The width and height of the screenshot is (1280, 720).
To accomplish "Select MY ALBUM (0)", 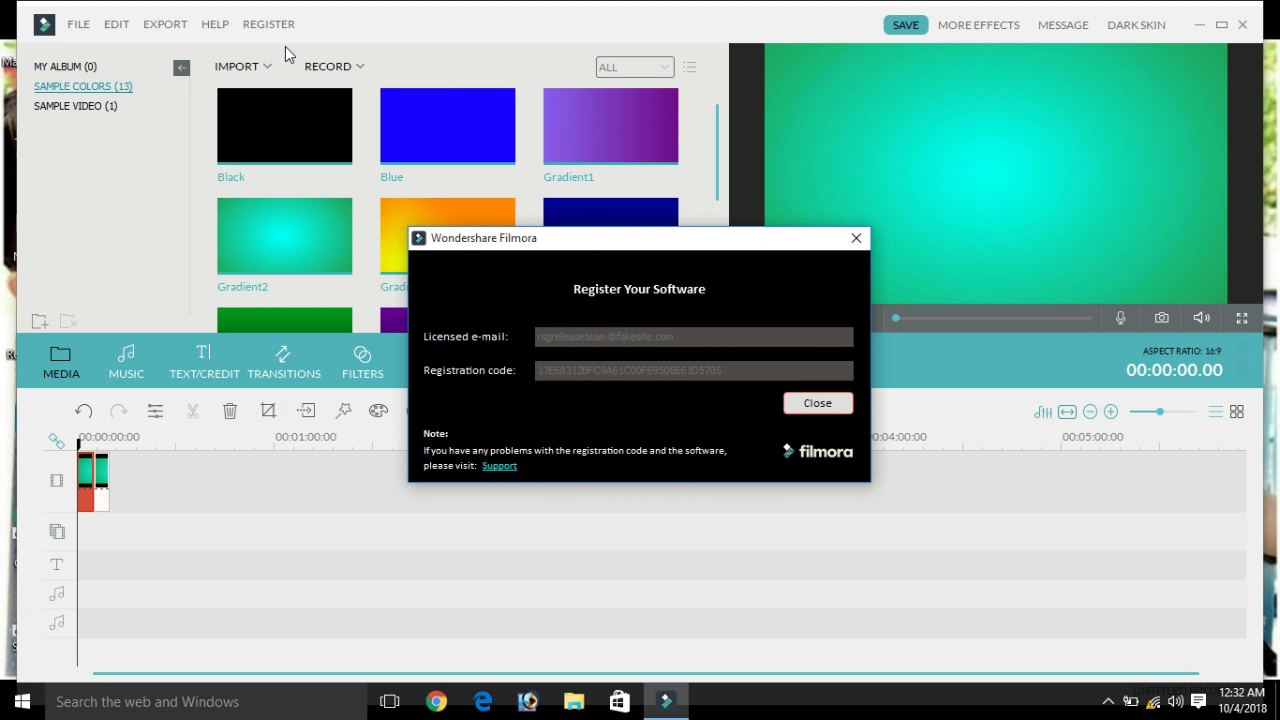I will pyautogui.click(x=65, y=67).
